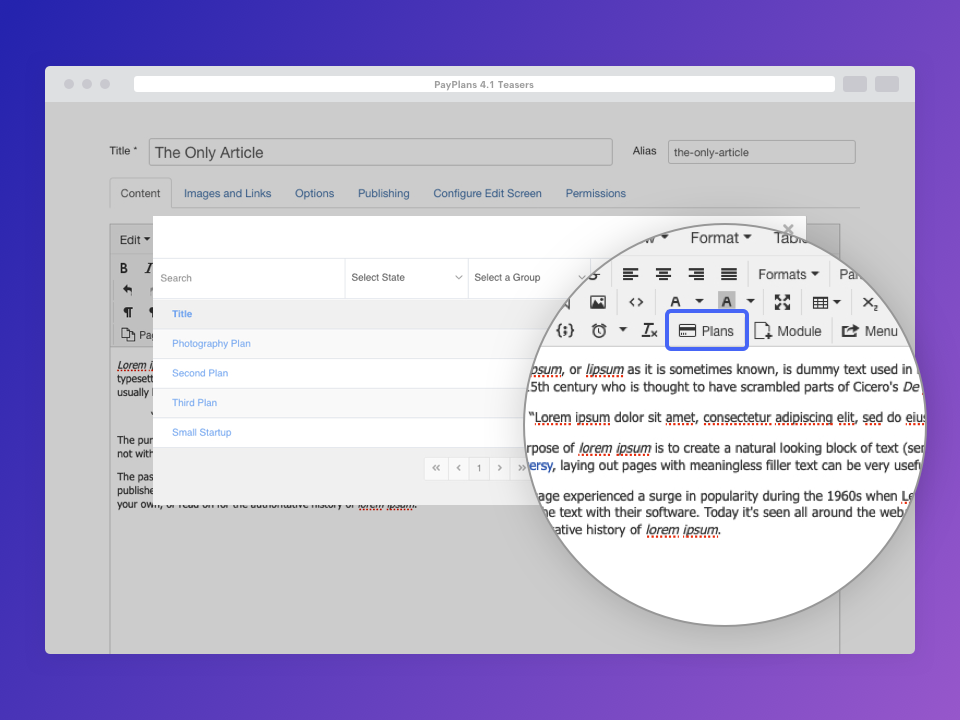Expand the Select State dropdown
The height and width of the screenshot is (720, 960).
click(406, 278)
